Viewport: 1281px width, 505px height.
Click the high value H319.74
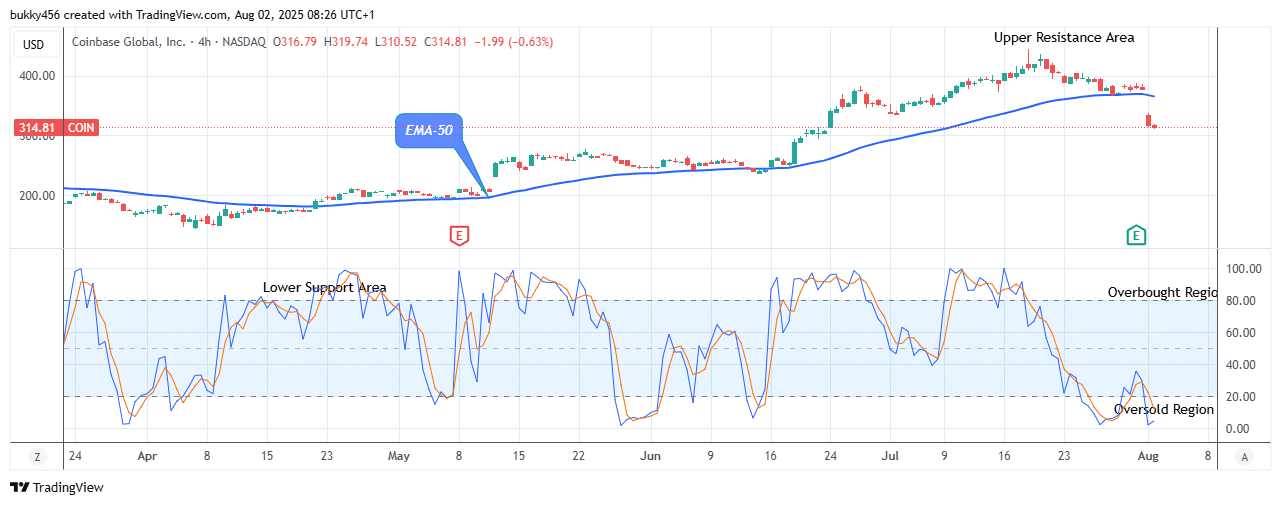point(346,42)
